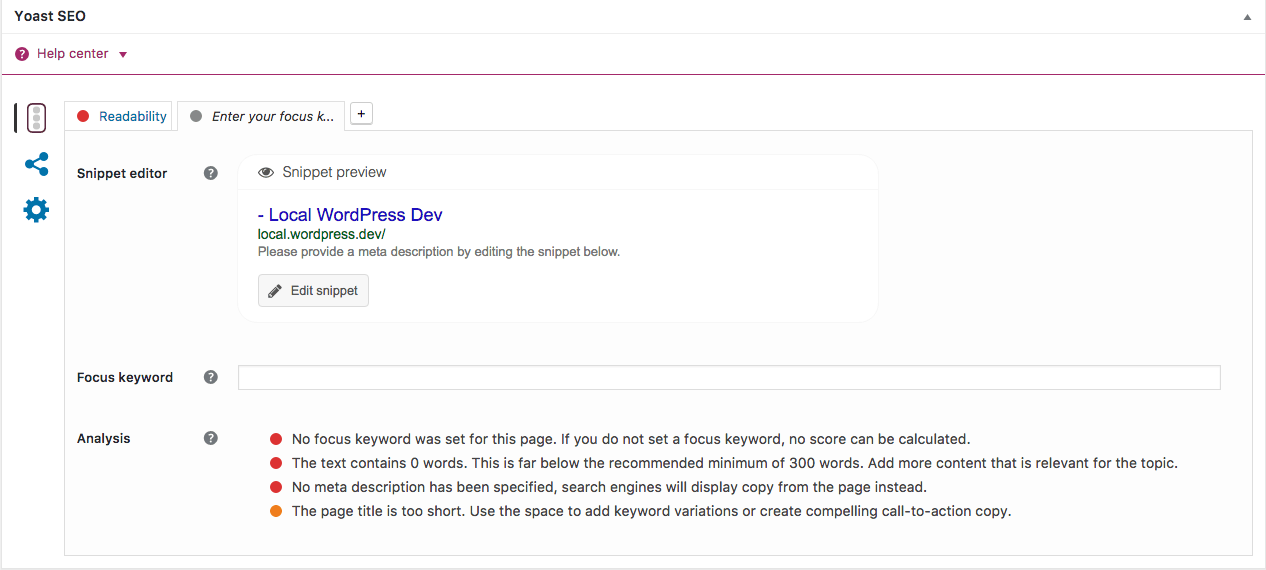Click the Yoast SEO panel title

tap(50, 17)
